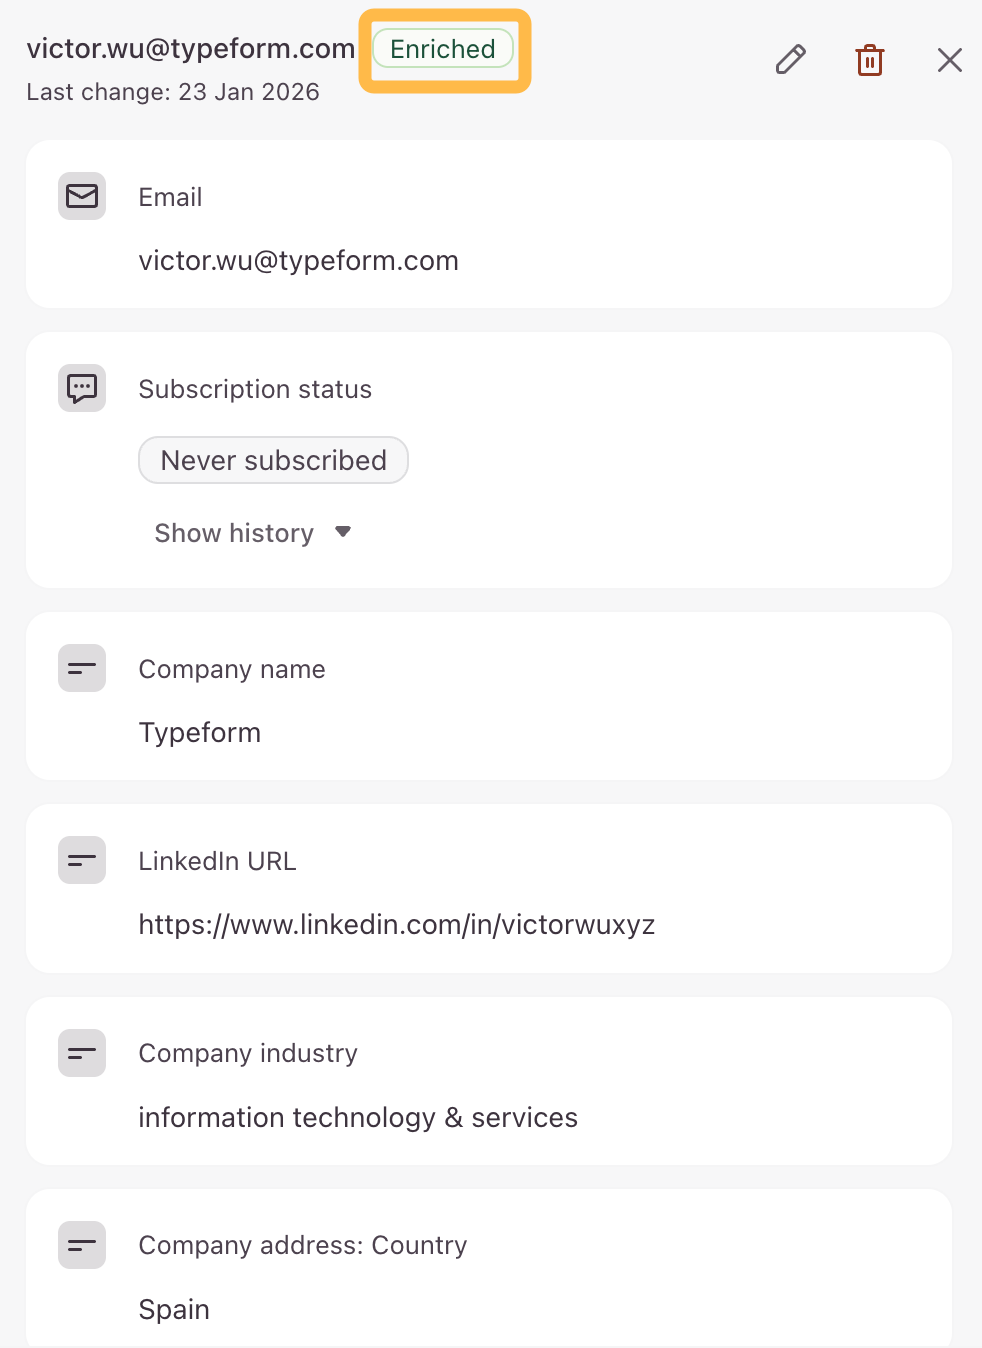The height and width of the screenshot is (1348, 982).
Task: Click information technology & services value
Action: (x=358, y=1117)
